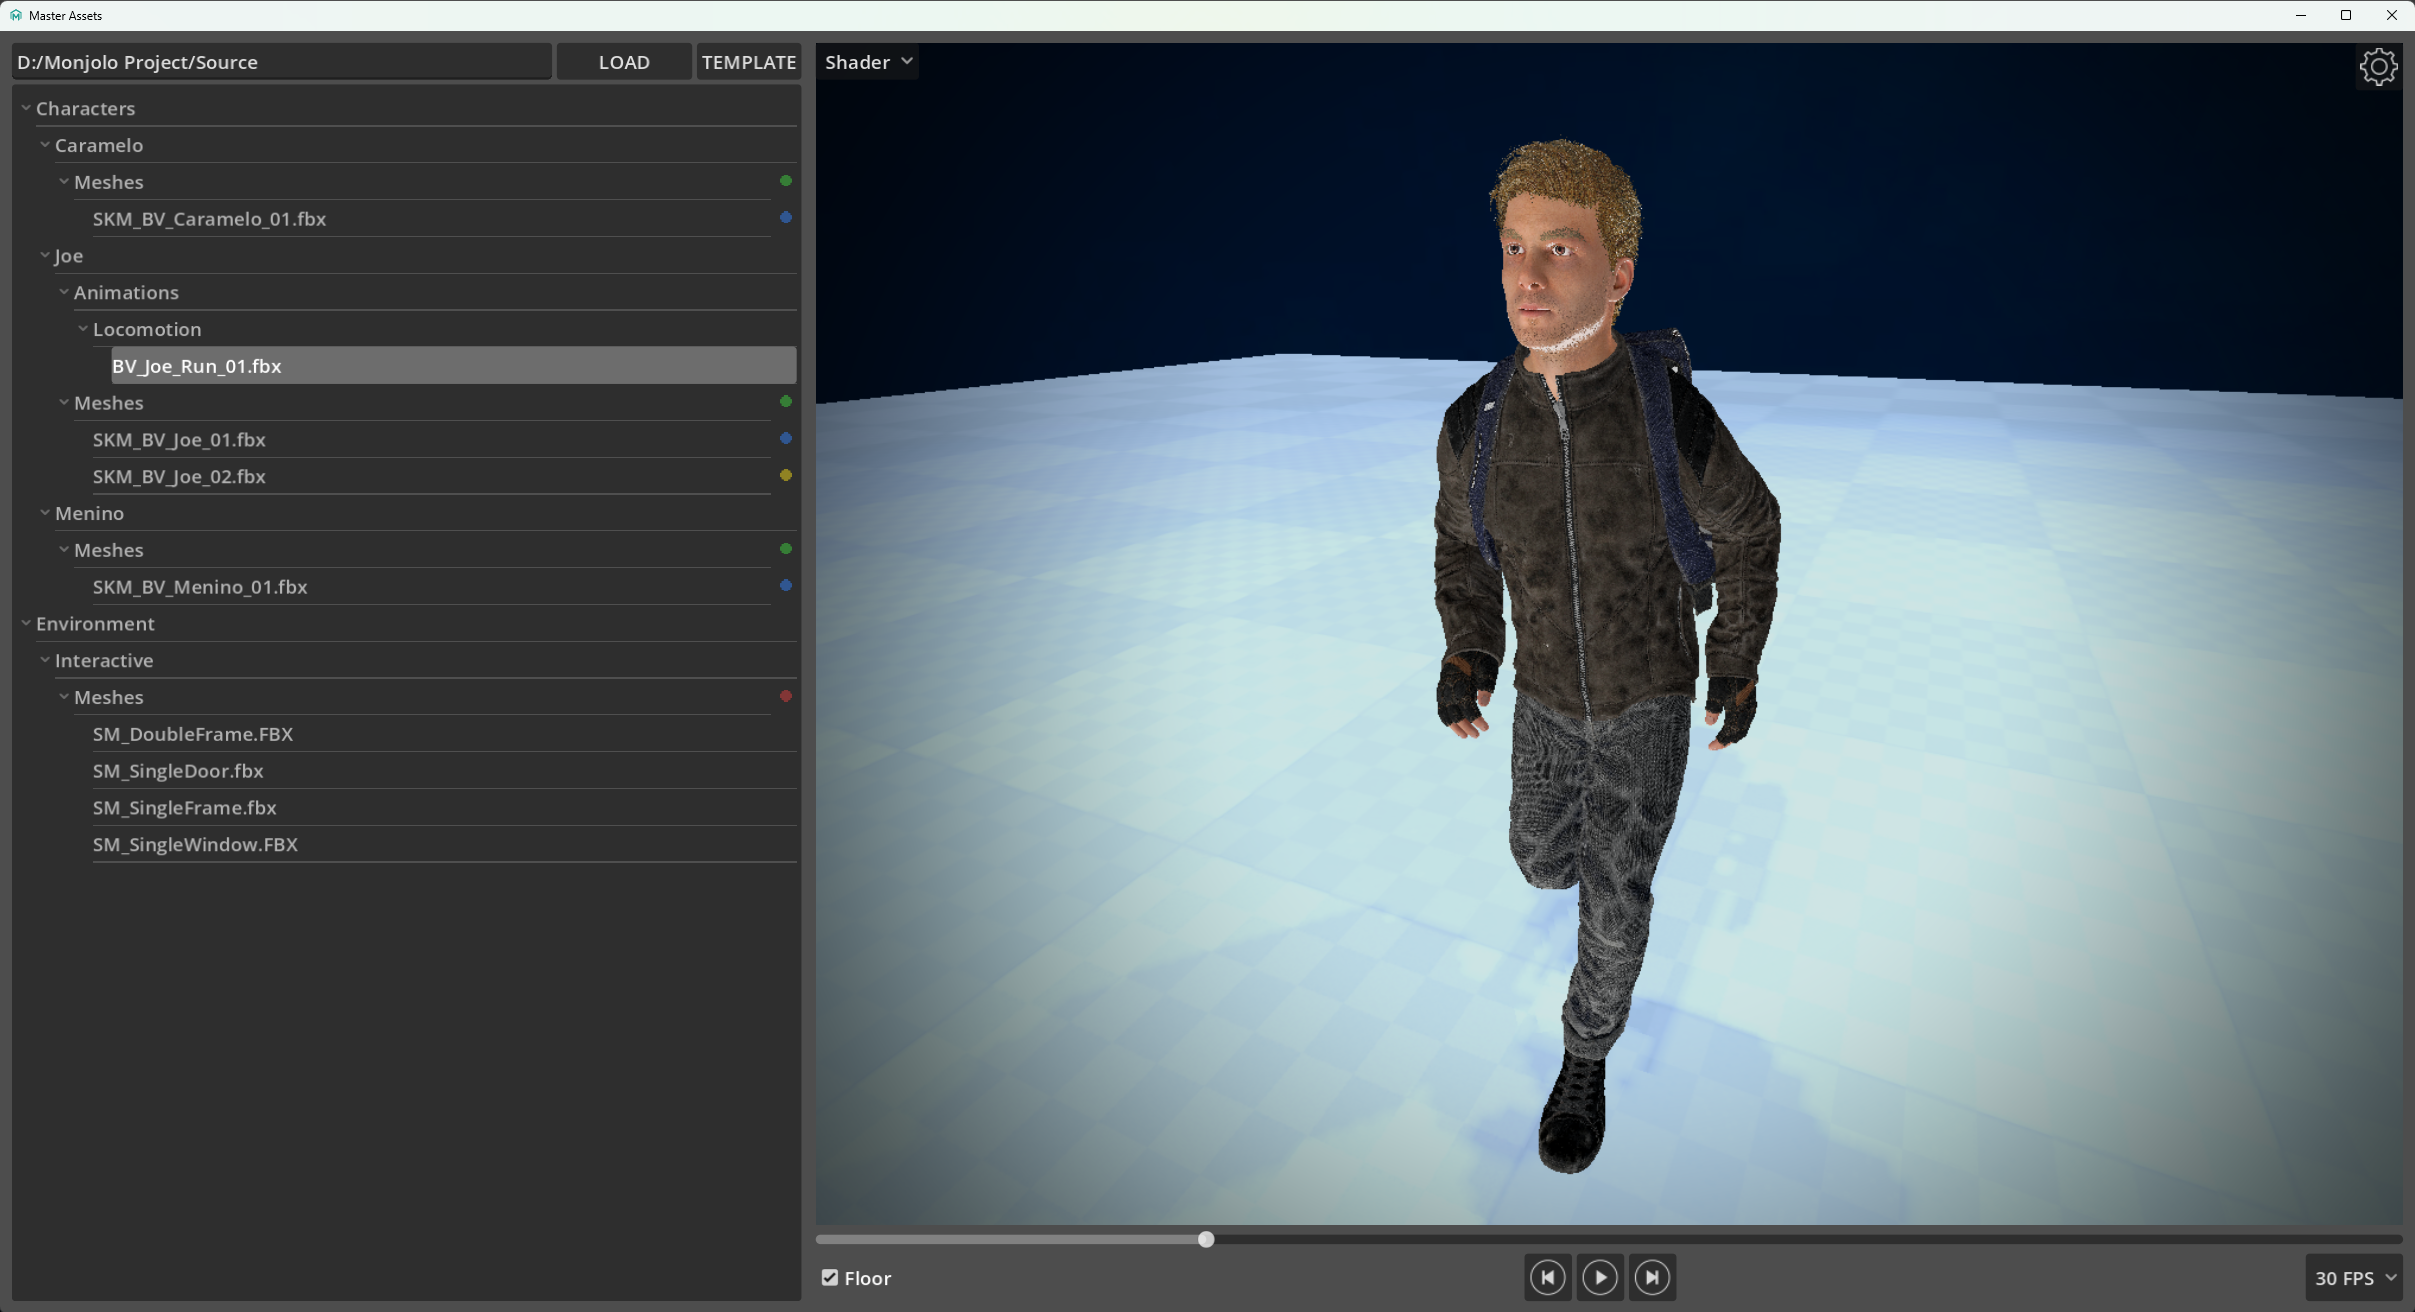Click the Master Assets app icon in title bar
This screenshot has width=2415, height=1312.
(x=15, y=15)
